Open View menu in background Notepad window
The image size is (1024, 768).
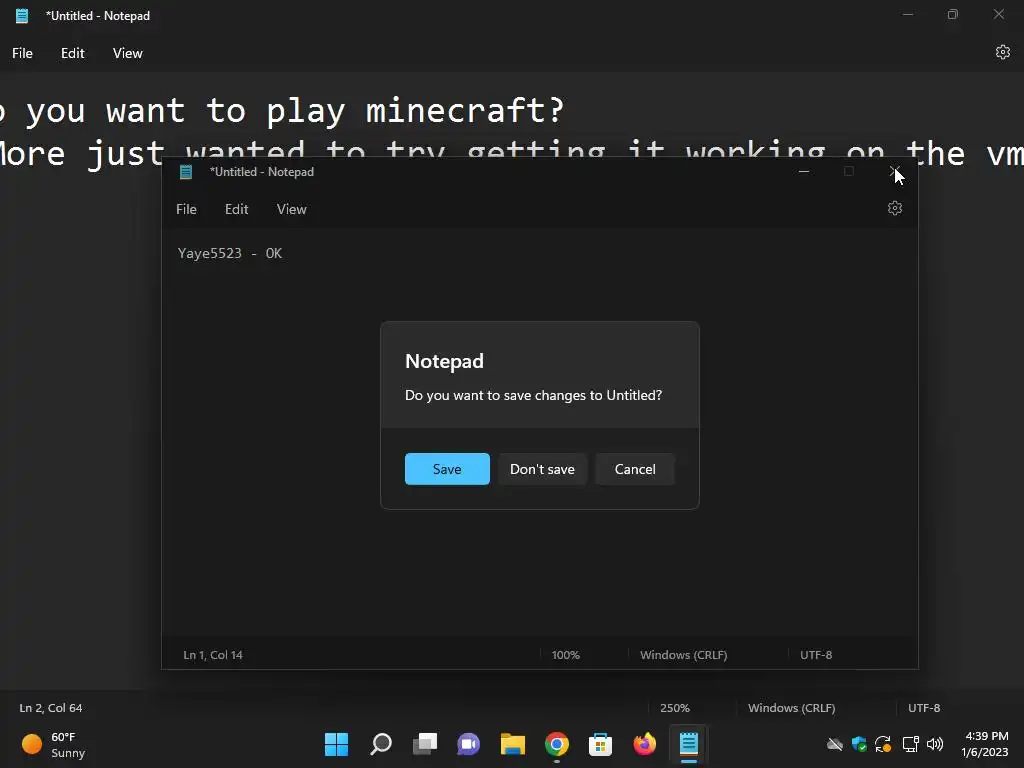tap(127, 53)
